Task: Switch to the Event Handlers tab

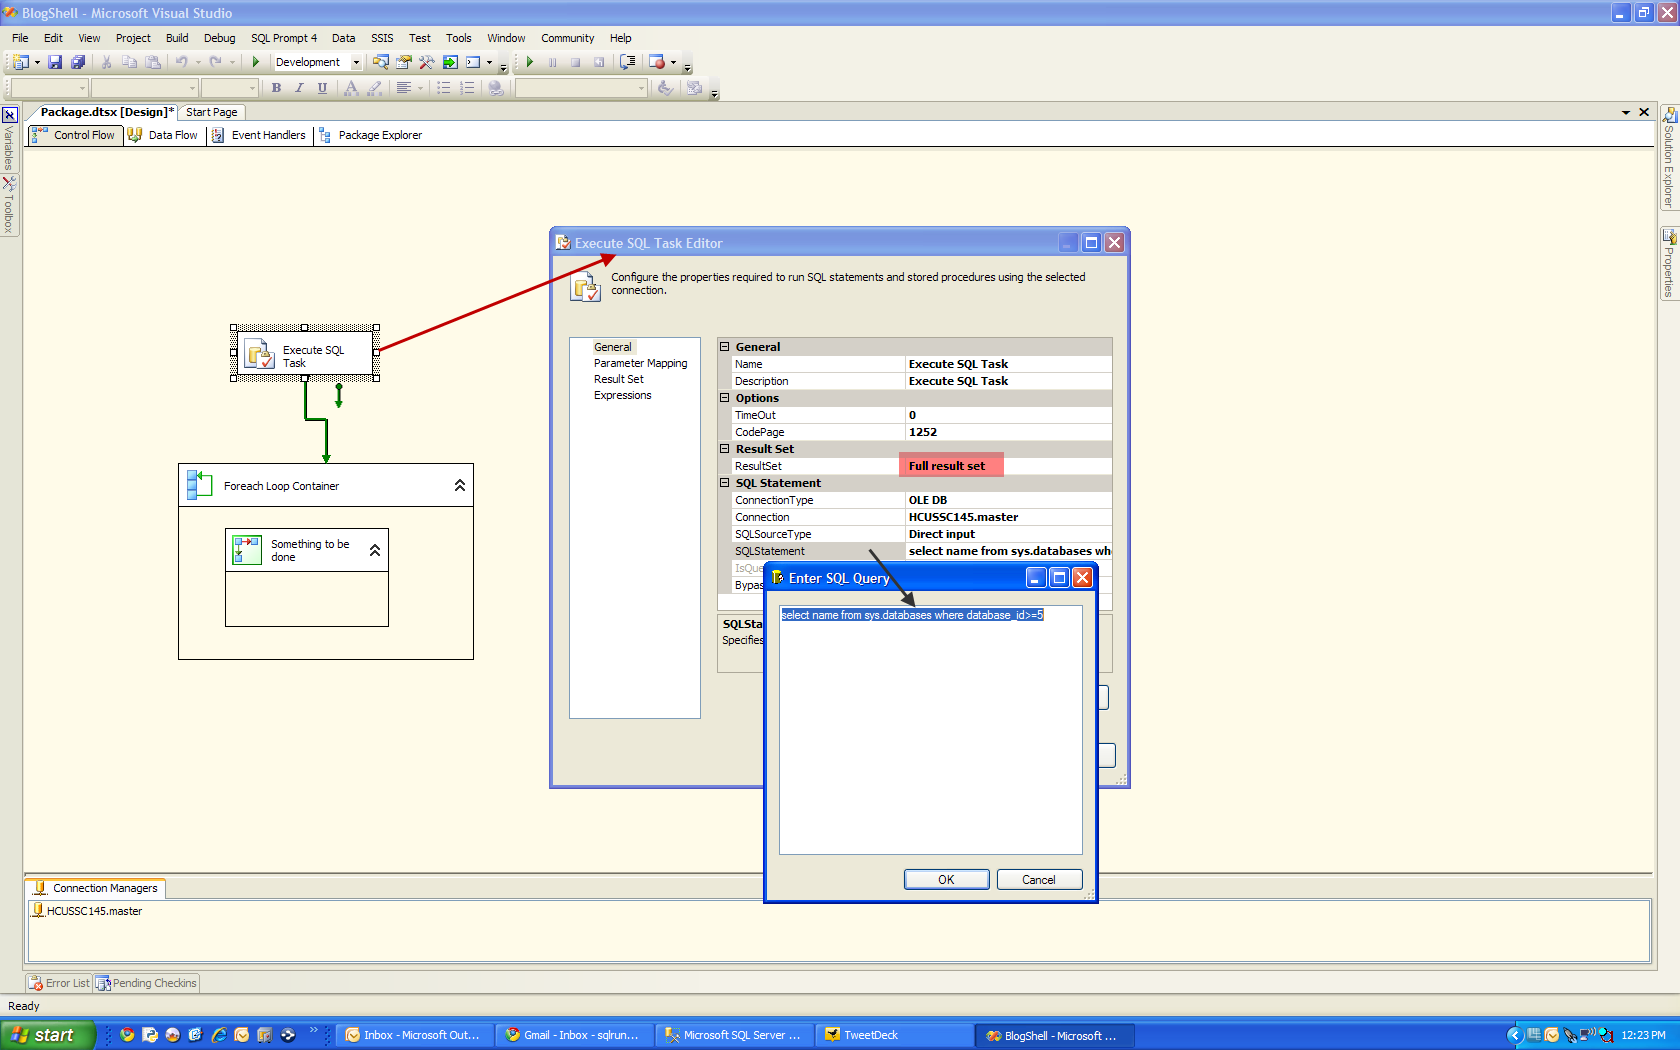Action: point(259,135)
